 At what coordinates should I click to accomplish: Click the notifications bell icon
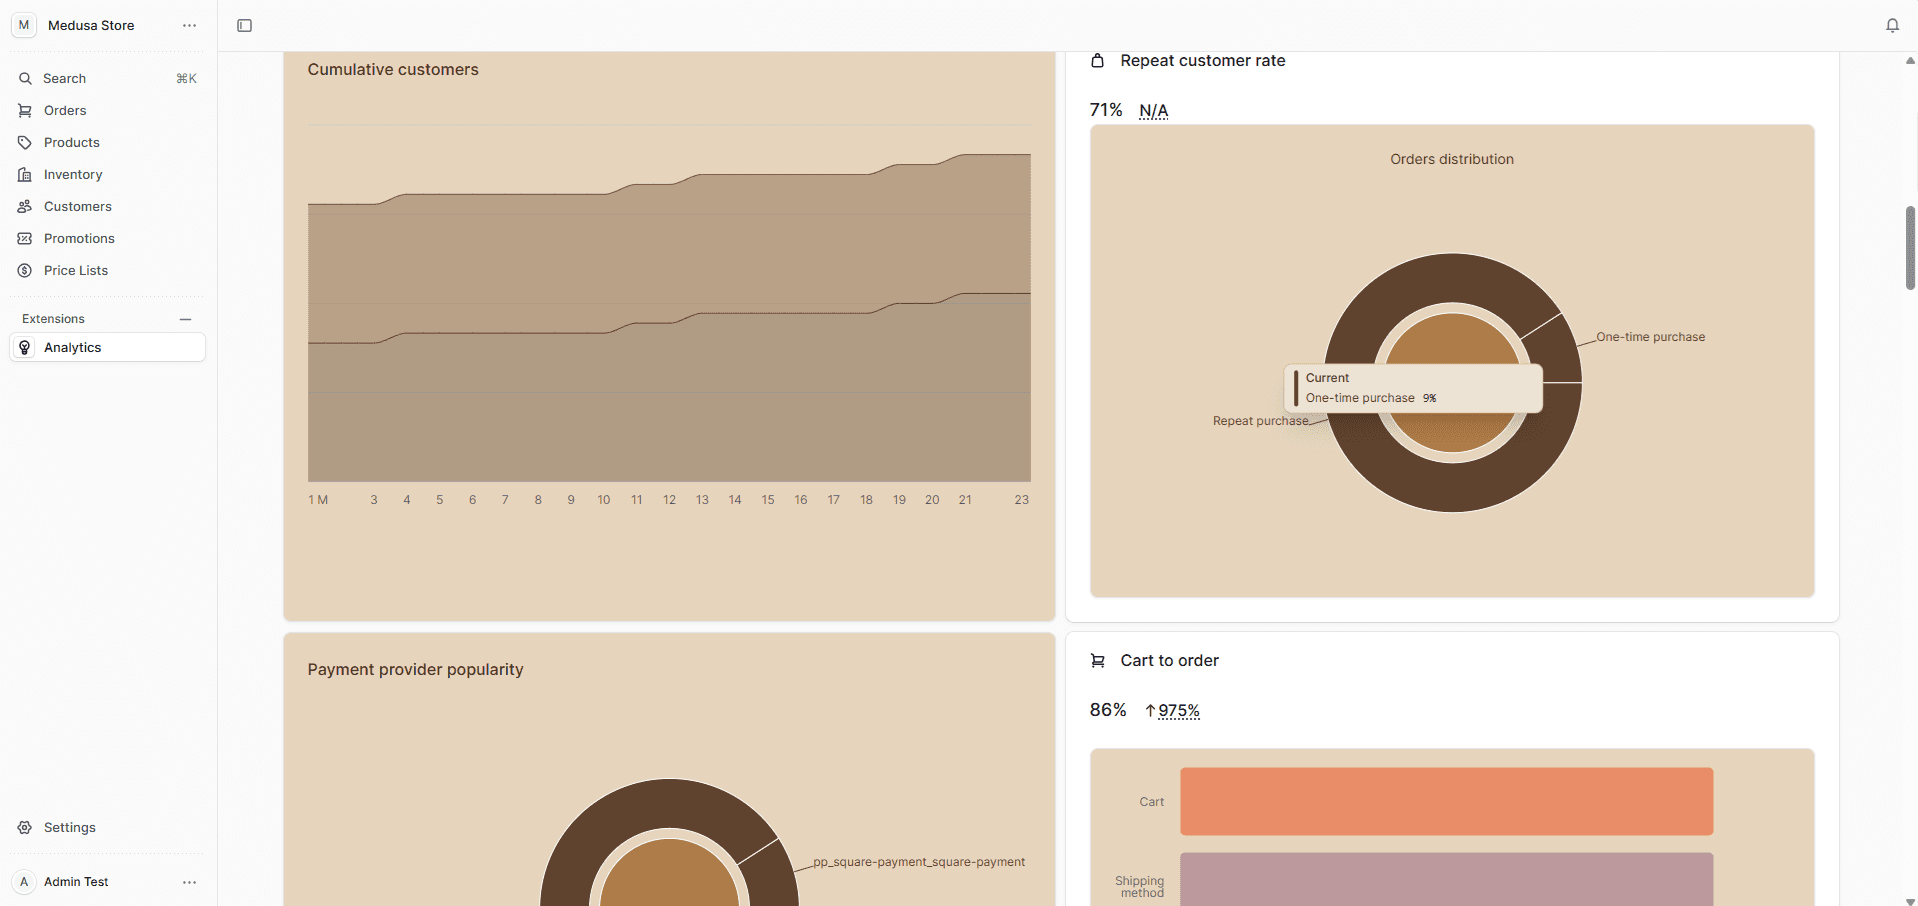pos(1892,26)
